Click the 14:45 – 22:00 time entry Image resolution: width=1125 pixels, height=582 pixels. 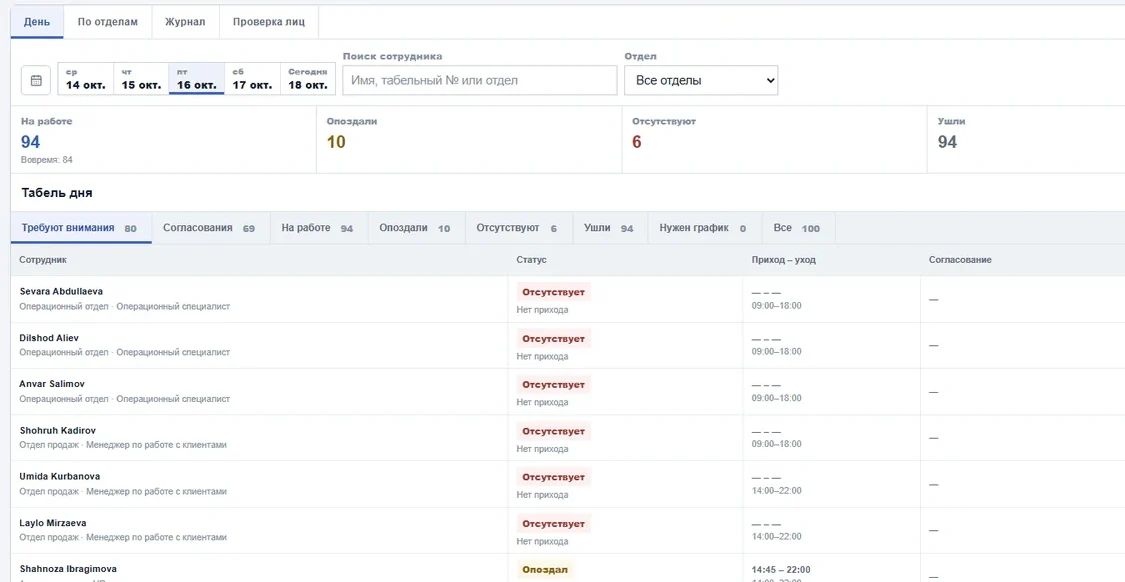coord(781,570)
